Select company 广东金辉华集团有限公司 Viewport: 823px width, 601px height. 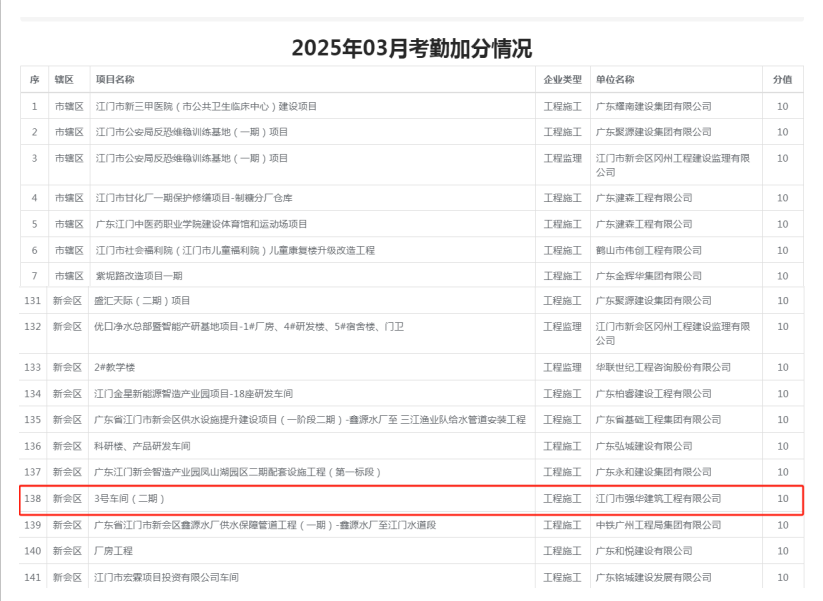click(649, 276)
